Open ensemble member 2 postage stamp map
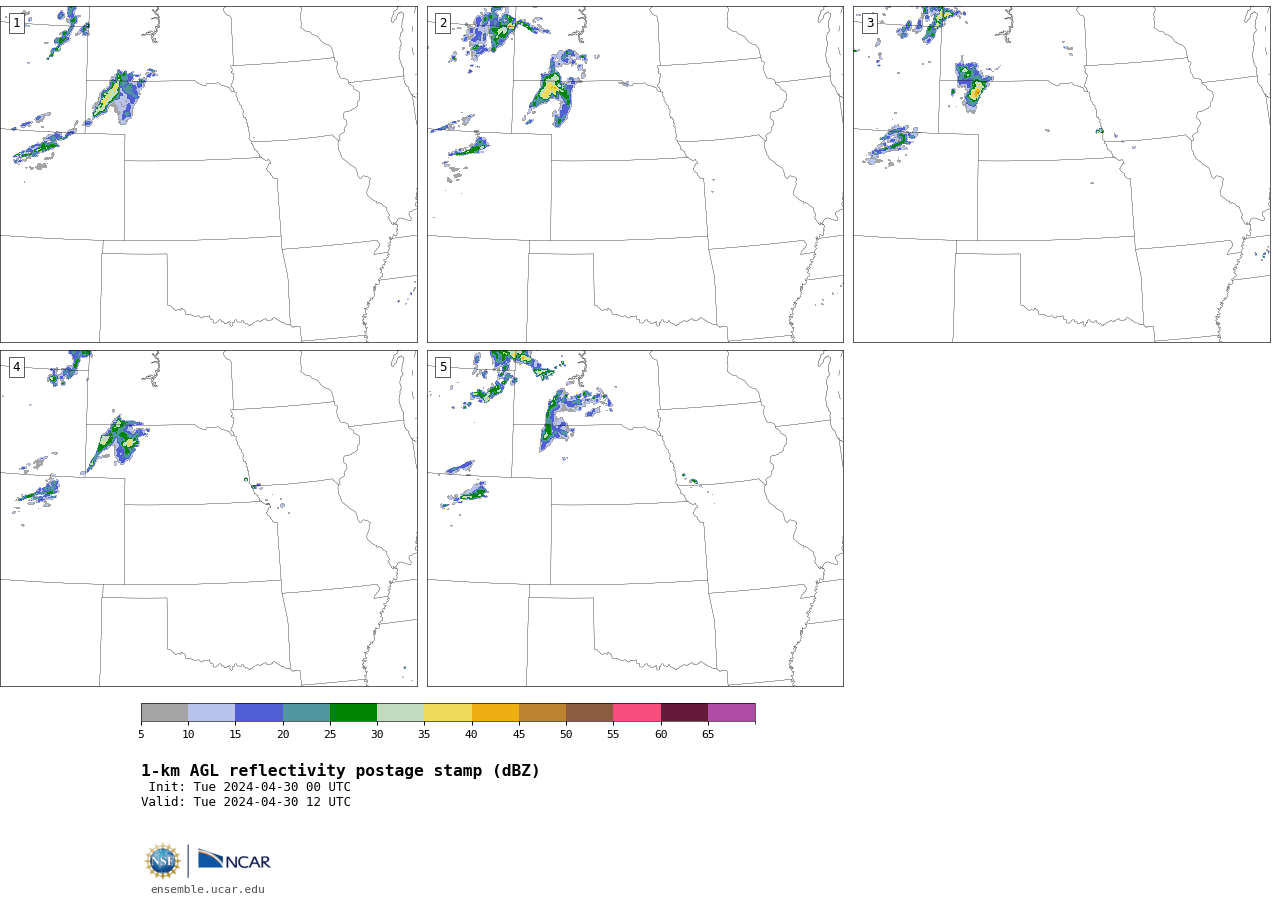Screen dimensions: 1280x901 [x=635, y=174]
